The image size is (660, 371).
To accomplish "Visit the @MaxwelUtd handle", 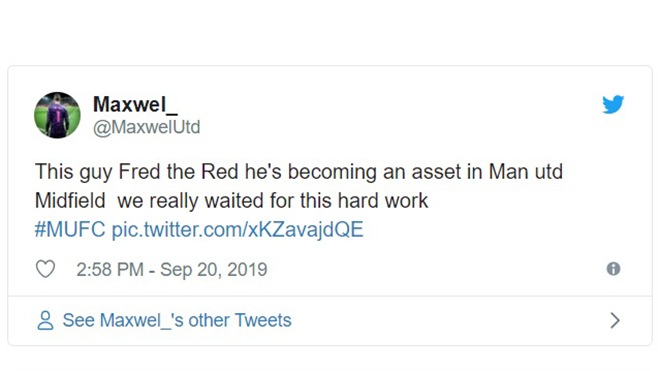I will coord(146,127).
